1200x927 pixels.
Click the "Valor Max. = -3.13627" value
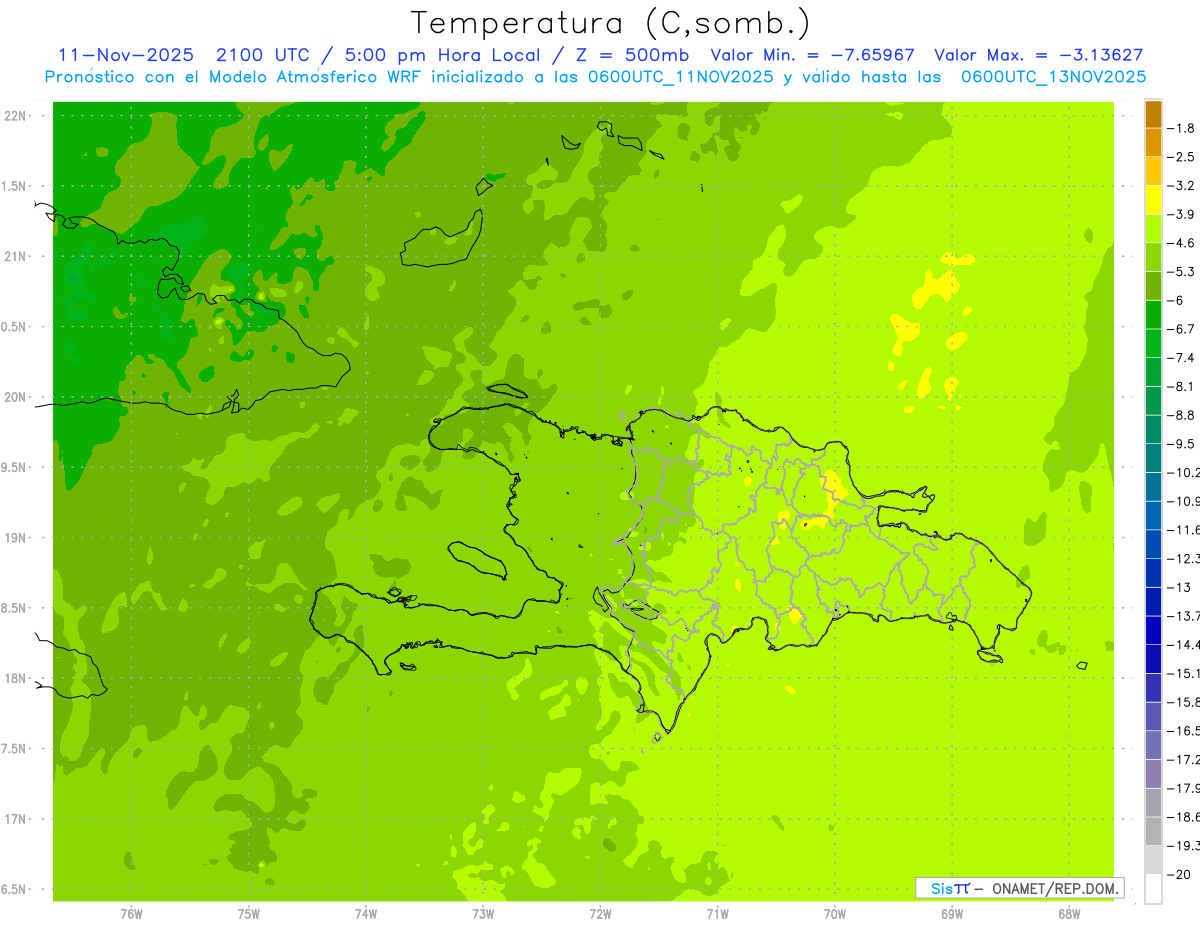(x=1038, y=55)
